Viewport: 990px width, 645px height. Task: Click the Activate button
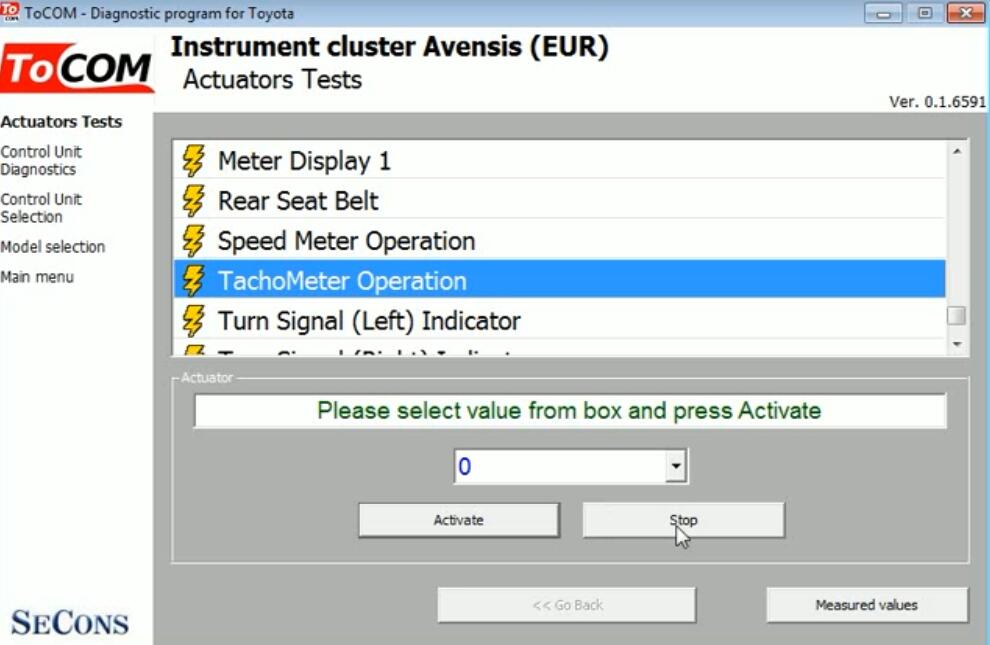tap(458, 520)
